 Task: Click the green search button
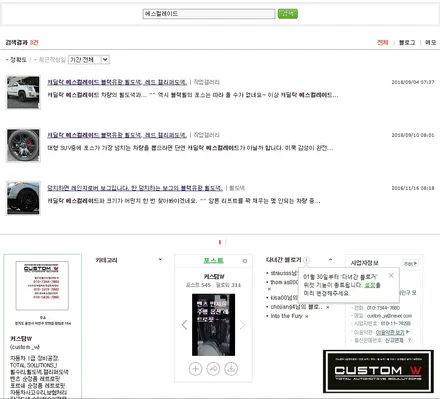click(x=288, y=14)
